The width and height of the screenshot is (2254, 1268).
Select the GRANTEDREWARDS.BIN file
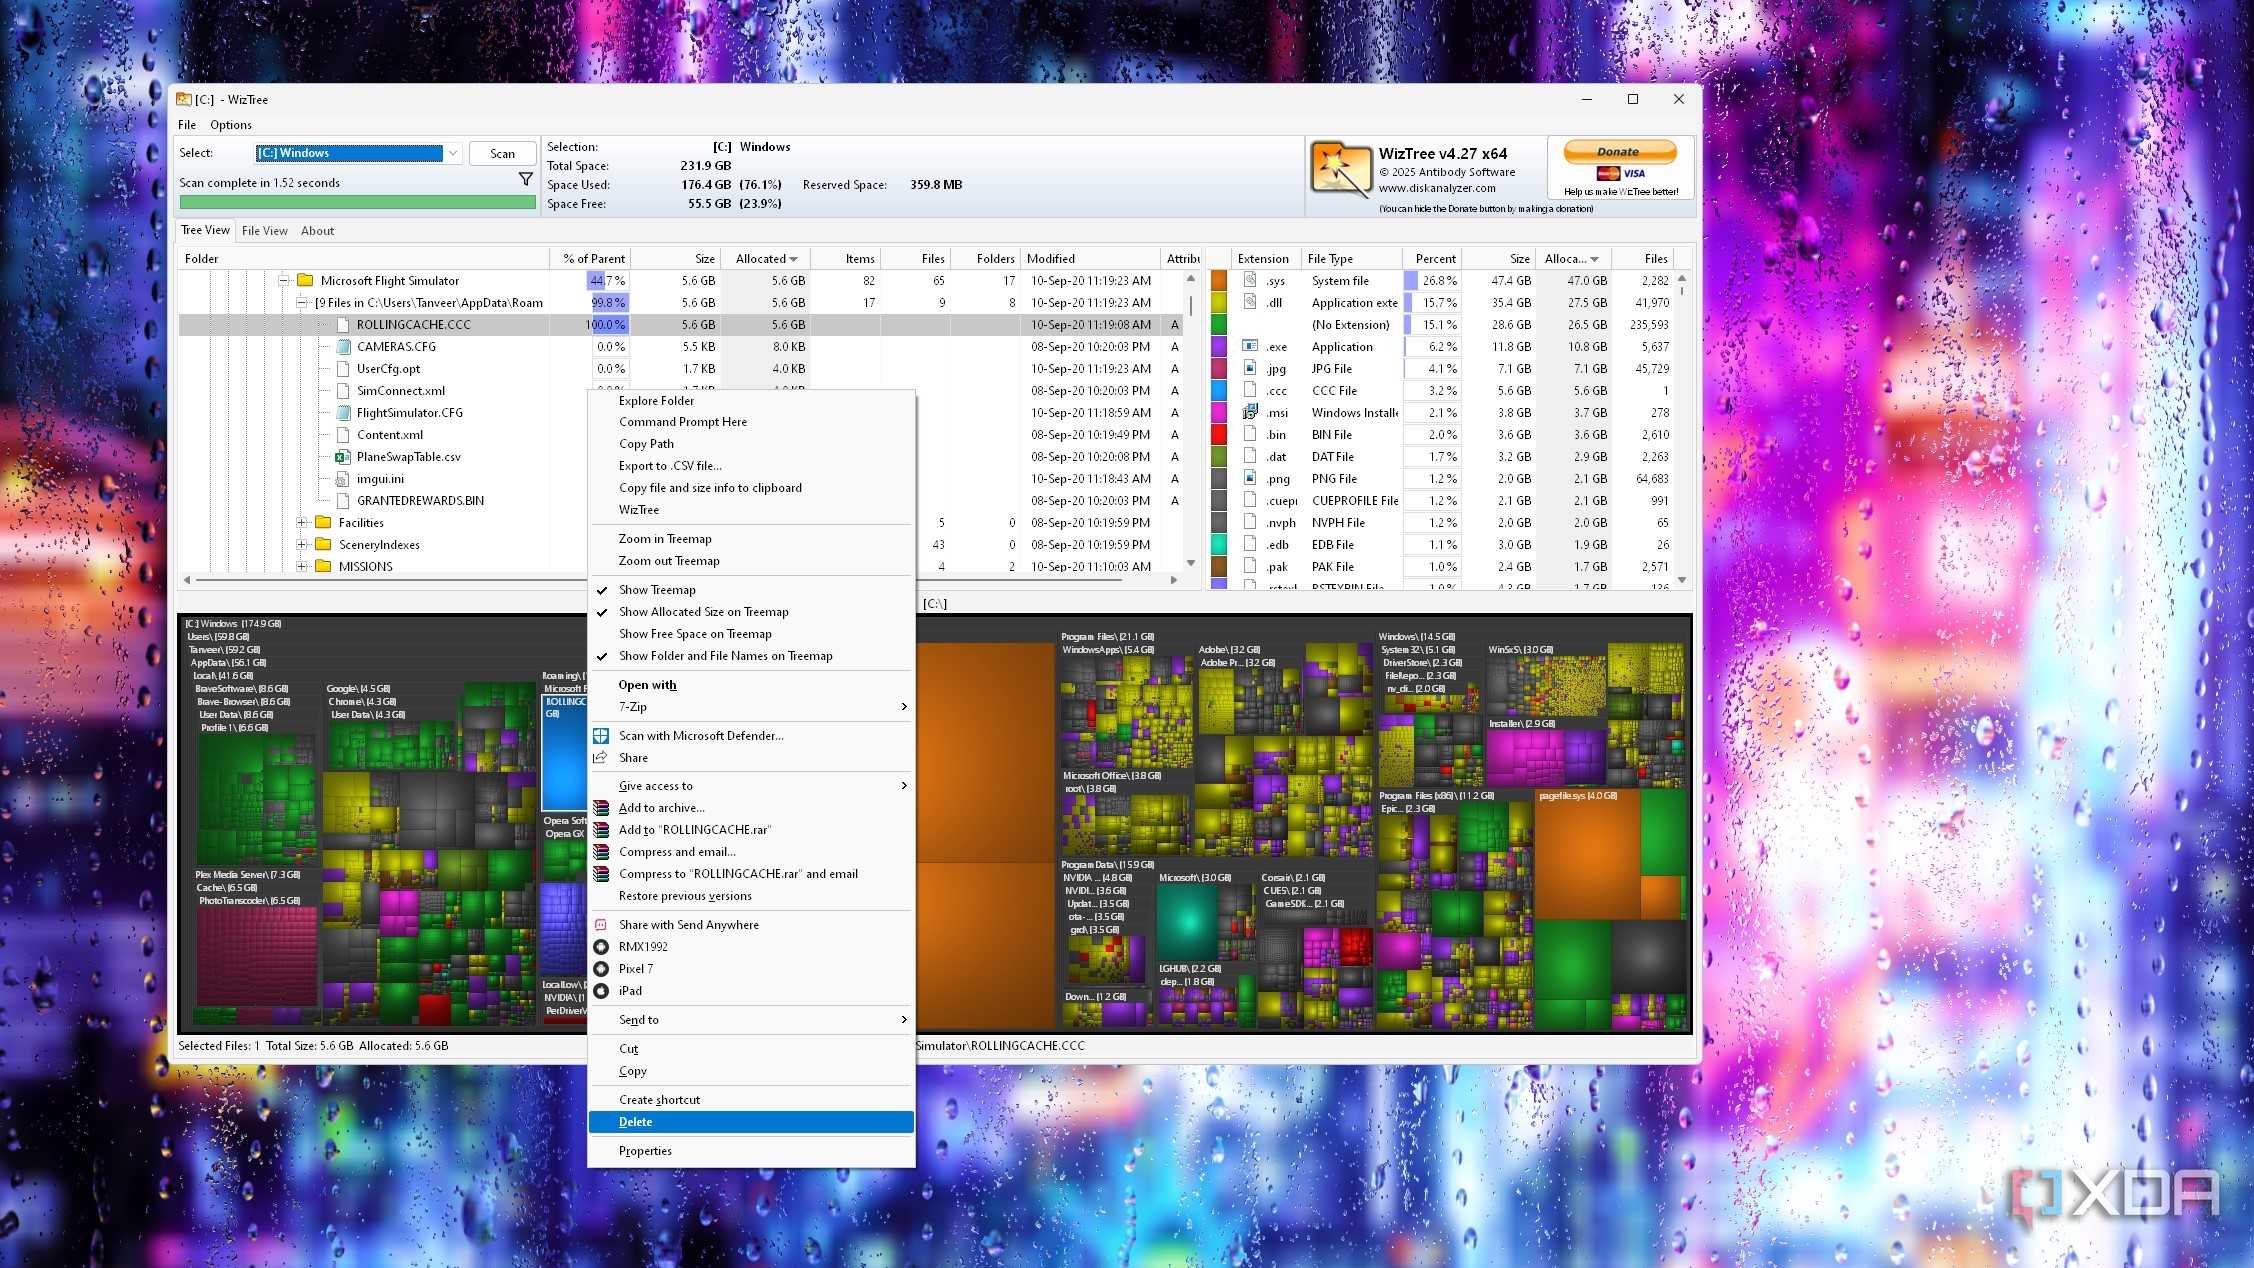tap(420, 501)
